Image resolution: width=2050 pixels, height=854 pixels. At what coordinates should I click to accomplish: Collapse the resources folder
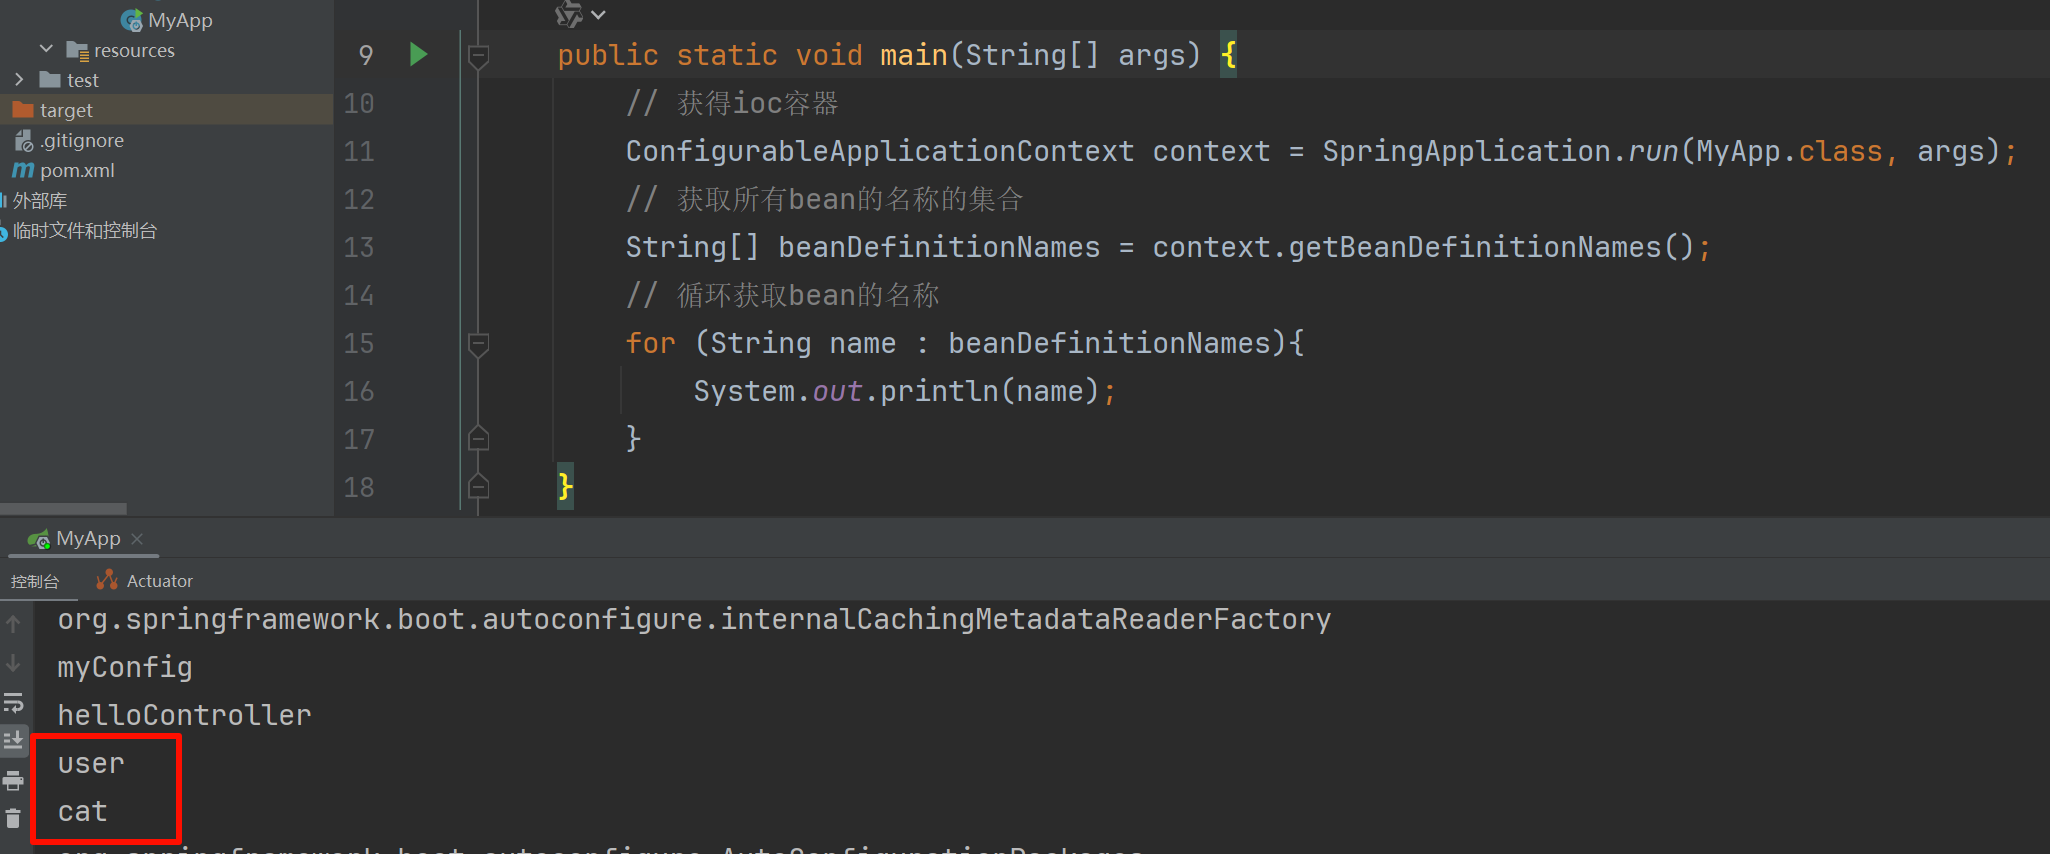coord(46,49)
